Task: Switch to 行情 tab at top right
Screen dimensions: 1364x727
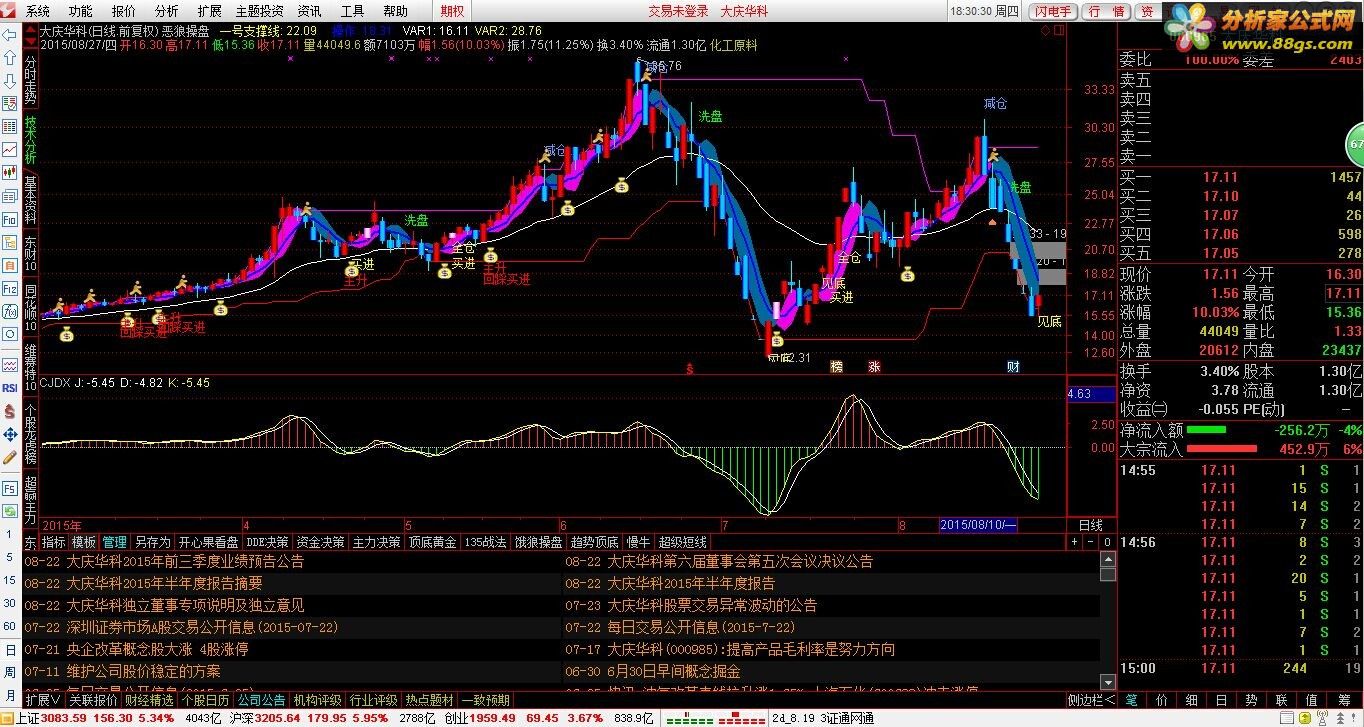Action: [1106, 11]
